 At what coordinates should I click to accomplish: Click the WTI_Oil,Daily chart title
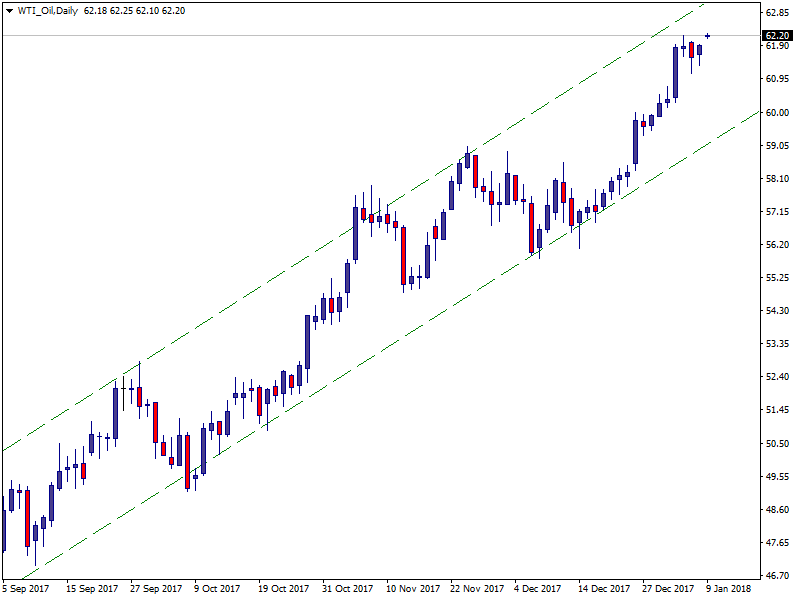tap(48, 10)
